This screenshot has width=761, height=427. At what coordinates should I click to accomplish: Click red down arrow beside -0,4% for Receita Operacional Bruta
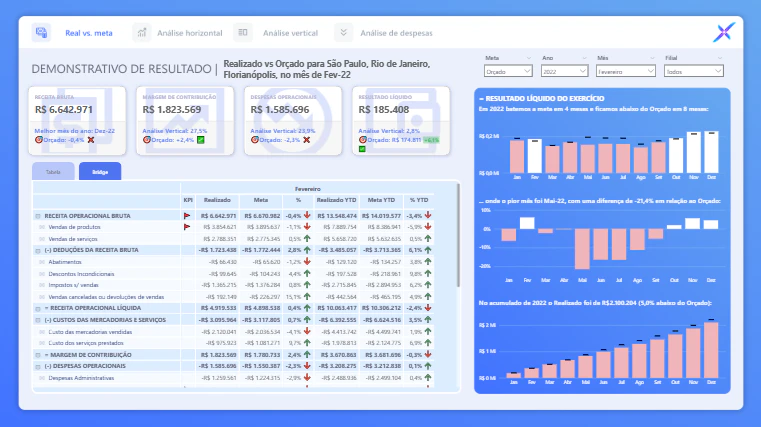[307, 215]
